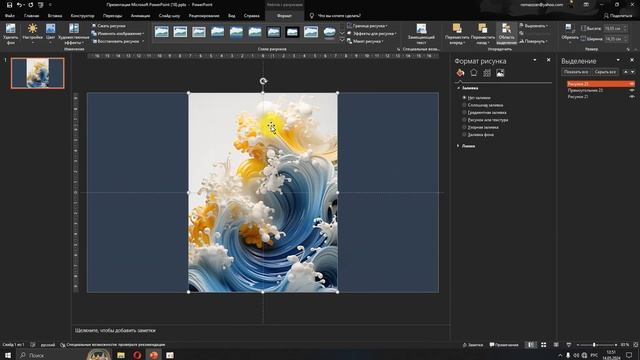Toggle eye icon of the highlighted orange row
Viewport: 640px width, 360px height.
pos(631,84)
